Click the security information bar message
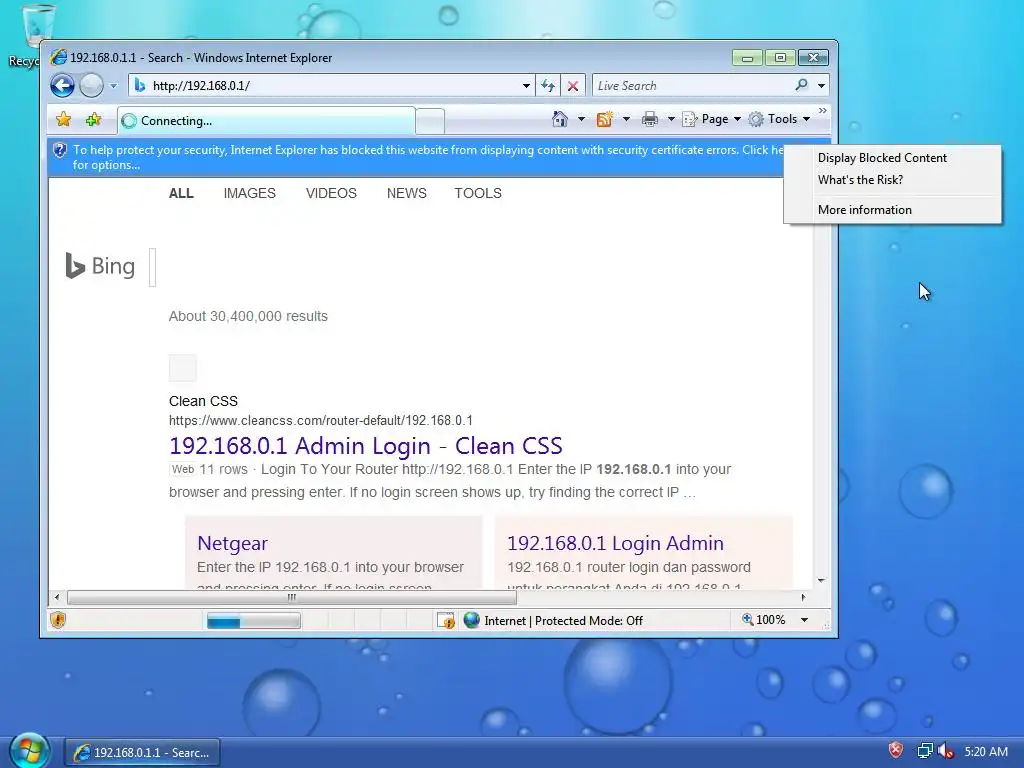 coord(428,157)
